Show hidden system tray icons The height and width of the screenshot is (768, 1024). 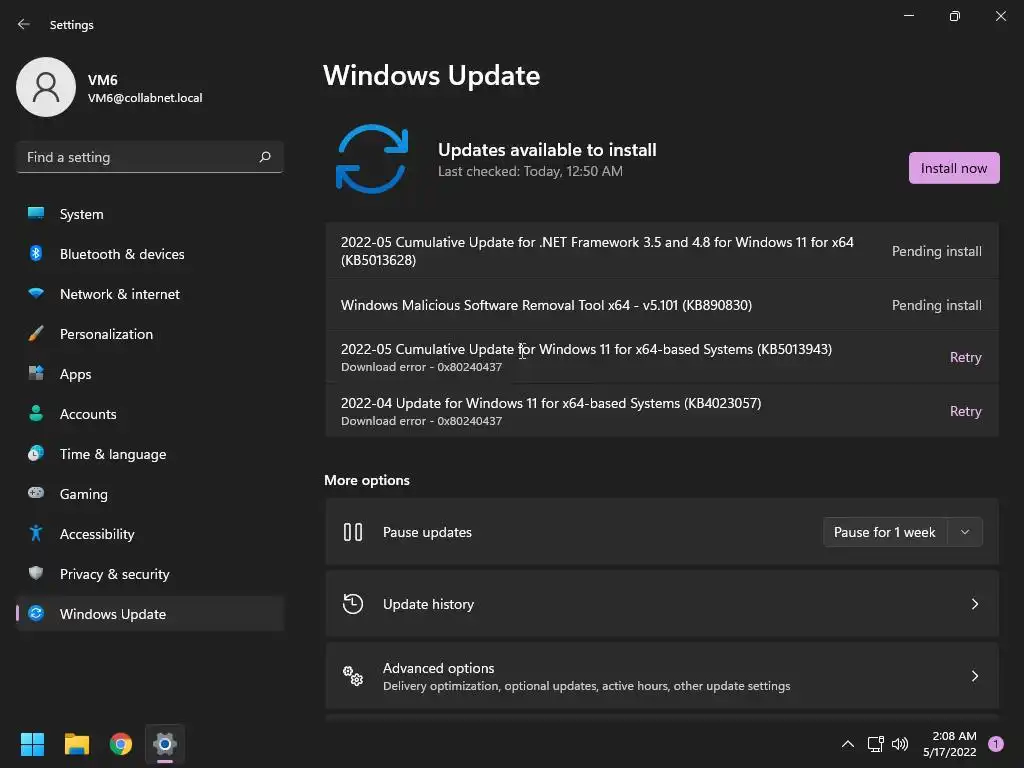click(x=848, y=744)
